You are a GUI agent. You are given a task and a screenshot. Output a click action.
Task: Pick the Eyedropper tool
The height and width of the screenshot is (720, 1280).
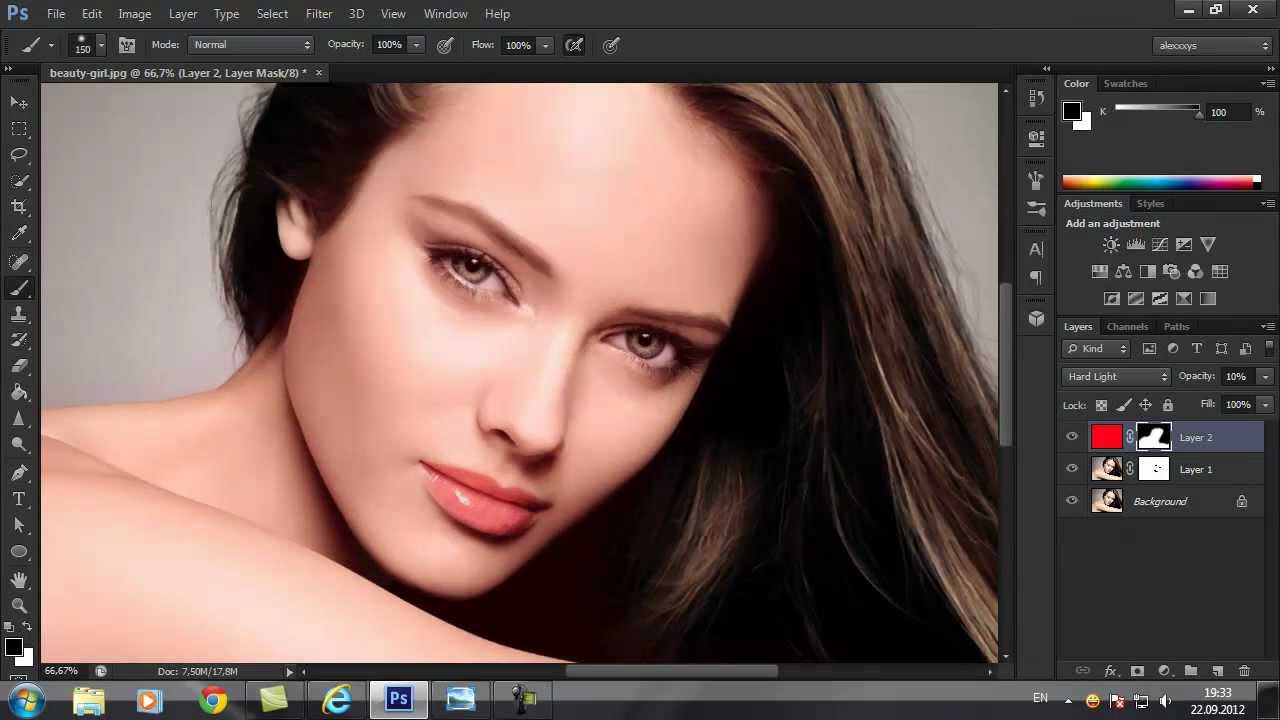pos(19,233)
